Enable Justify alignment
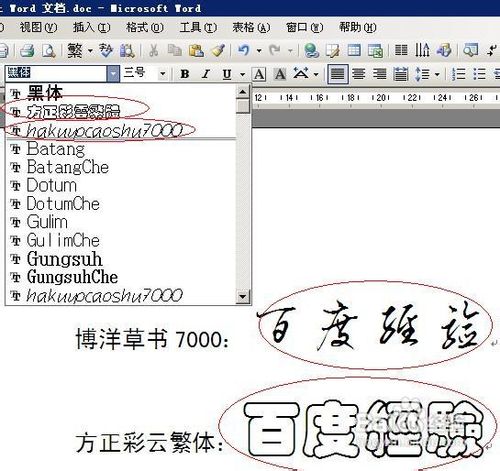The width and height of the screenshot is (500, 471). tap(338, 74)
